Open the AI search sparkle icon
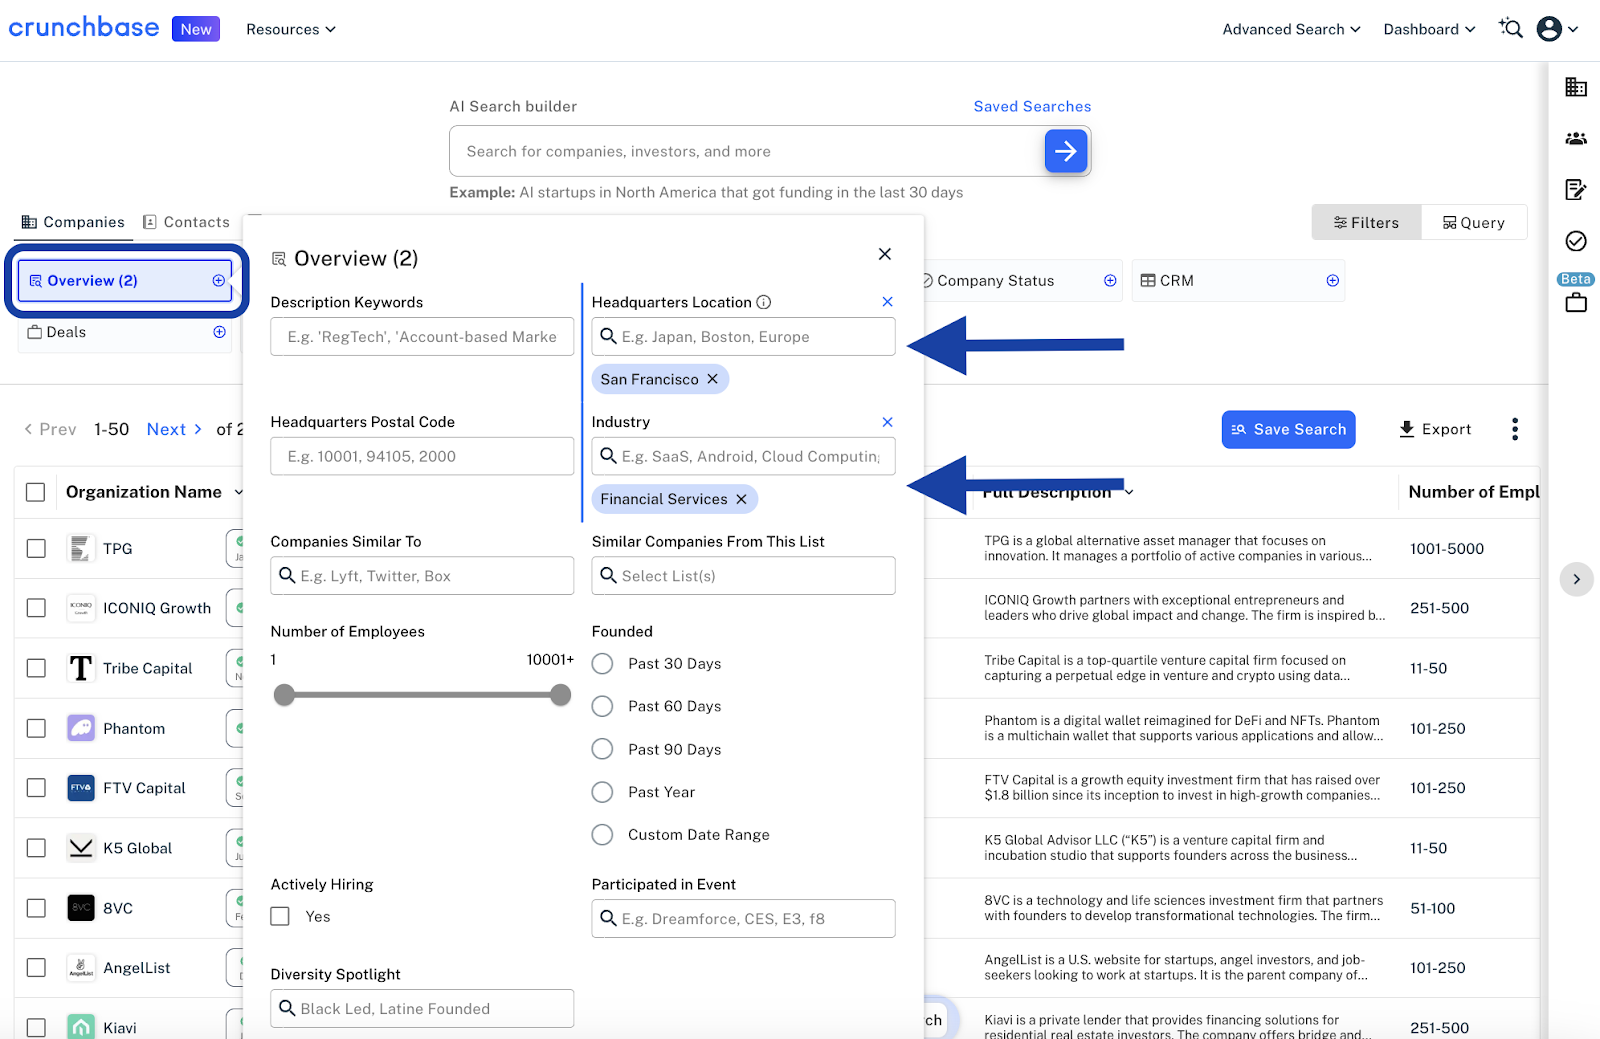 point(1510,28)
